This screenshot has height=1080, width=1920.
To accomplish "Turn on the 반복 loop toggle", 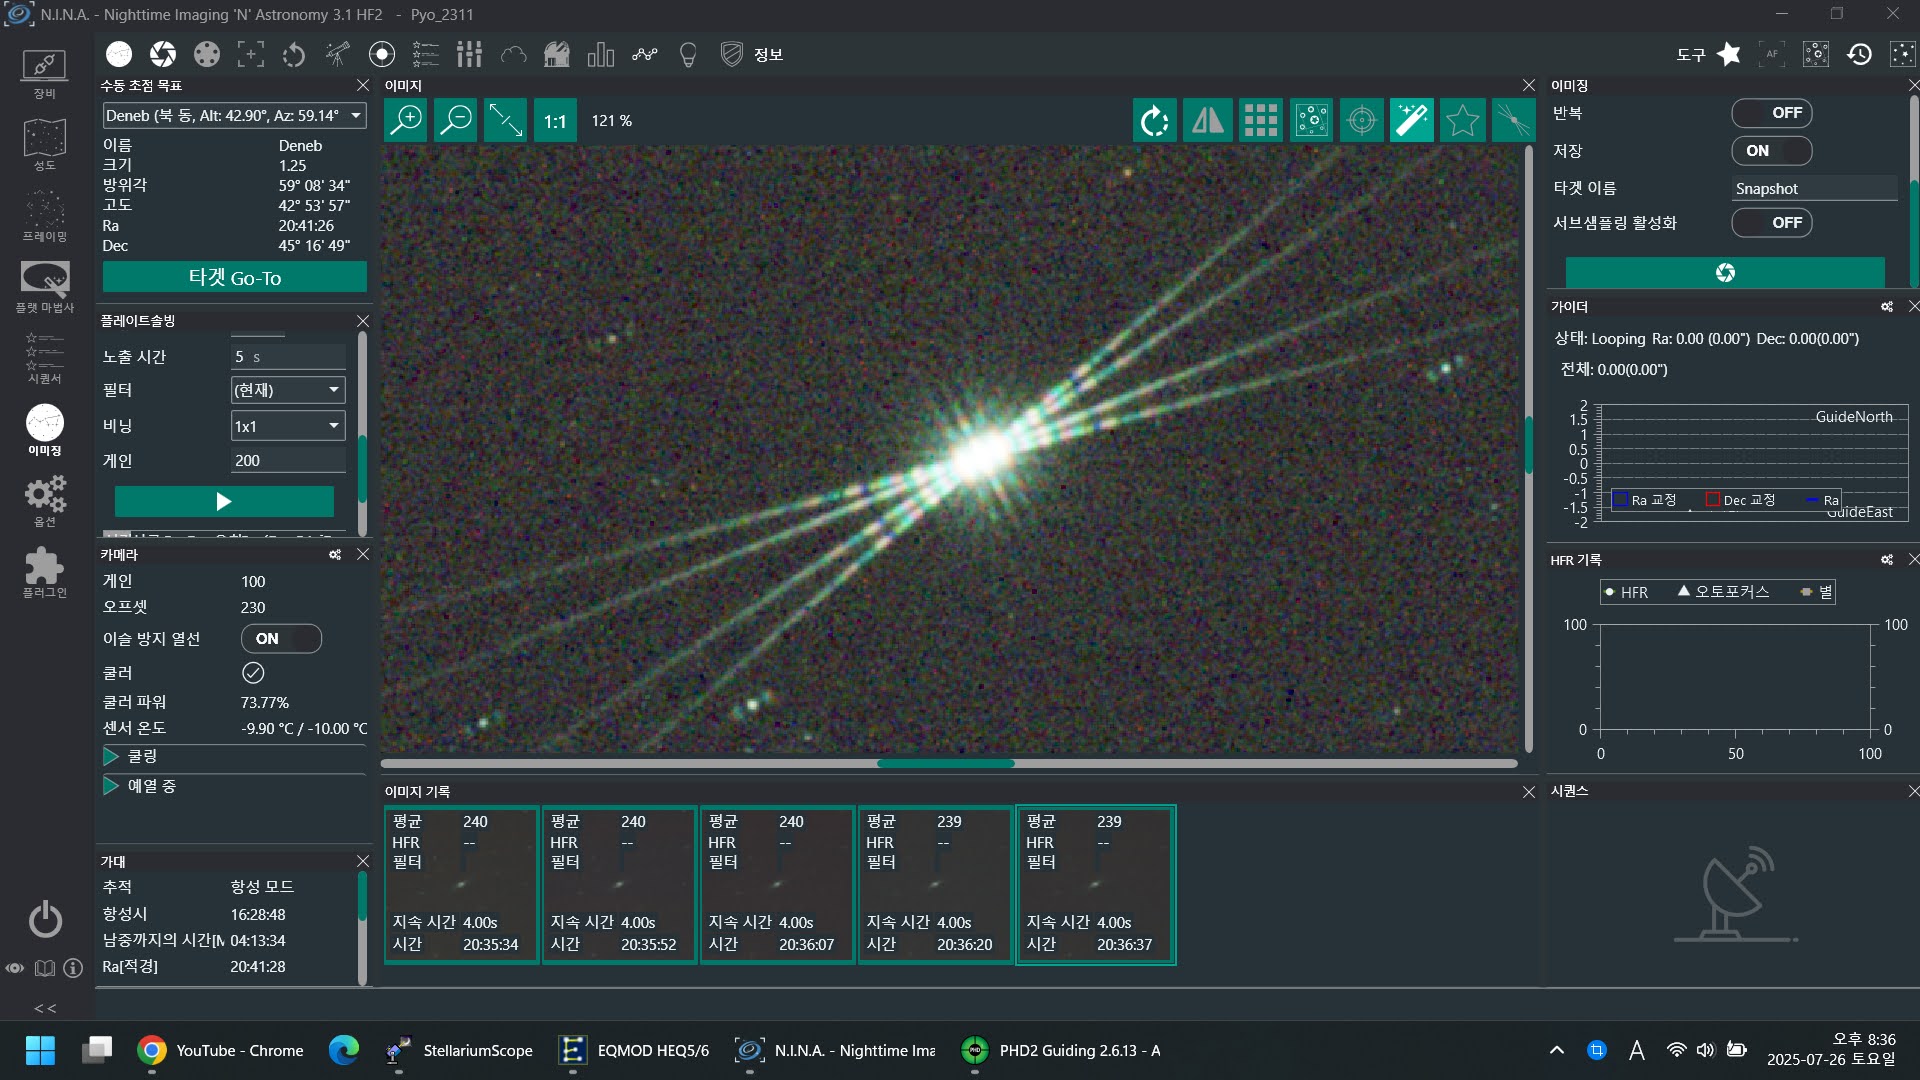I will [x=1771, y=113].
